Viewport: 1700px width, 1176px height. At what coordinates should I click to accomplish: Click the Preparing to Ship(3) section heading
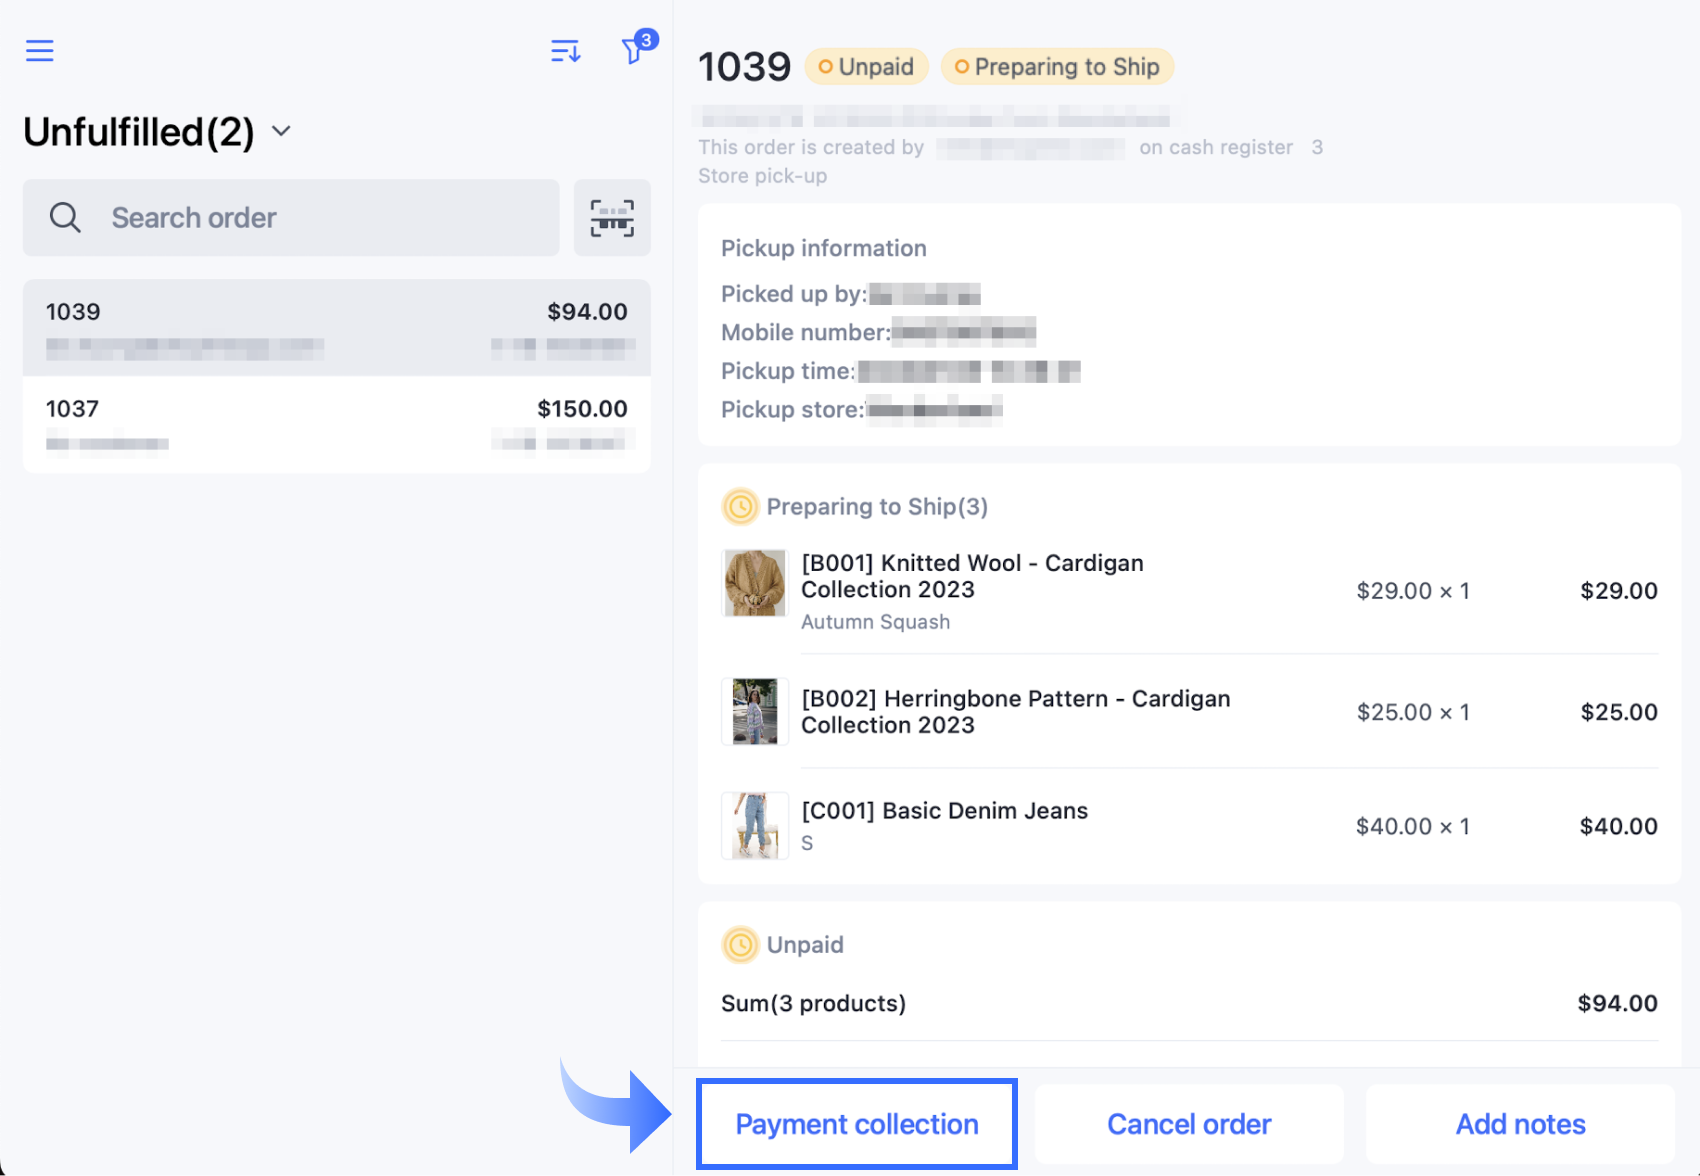click(x=877, y=507)
